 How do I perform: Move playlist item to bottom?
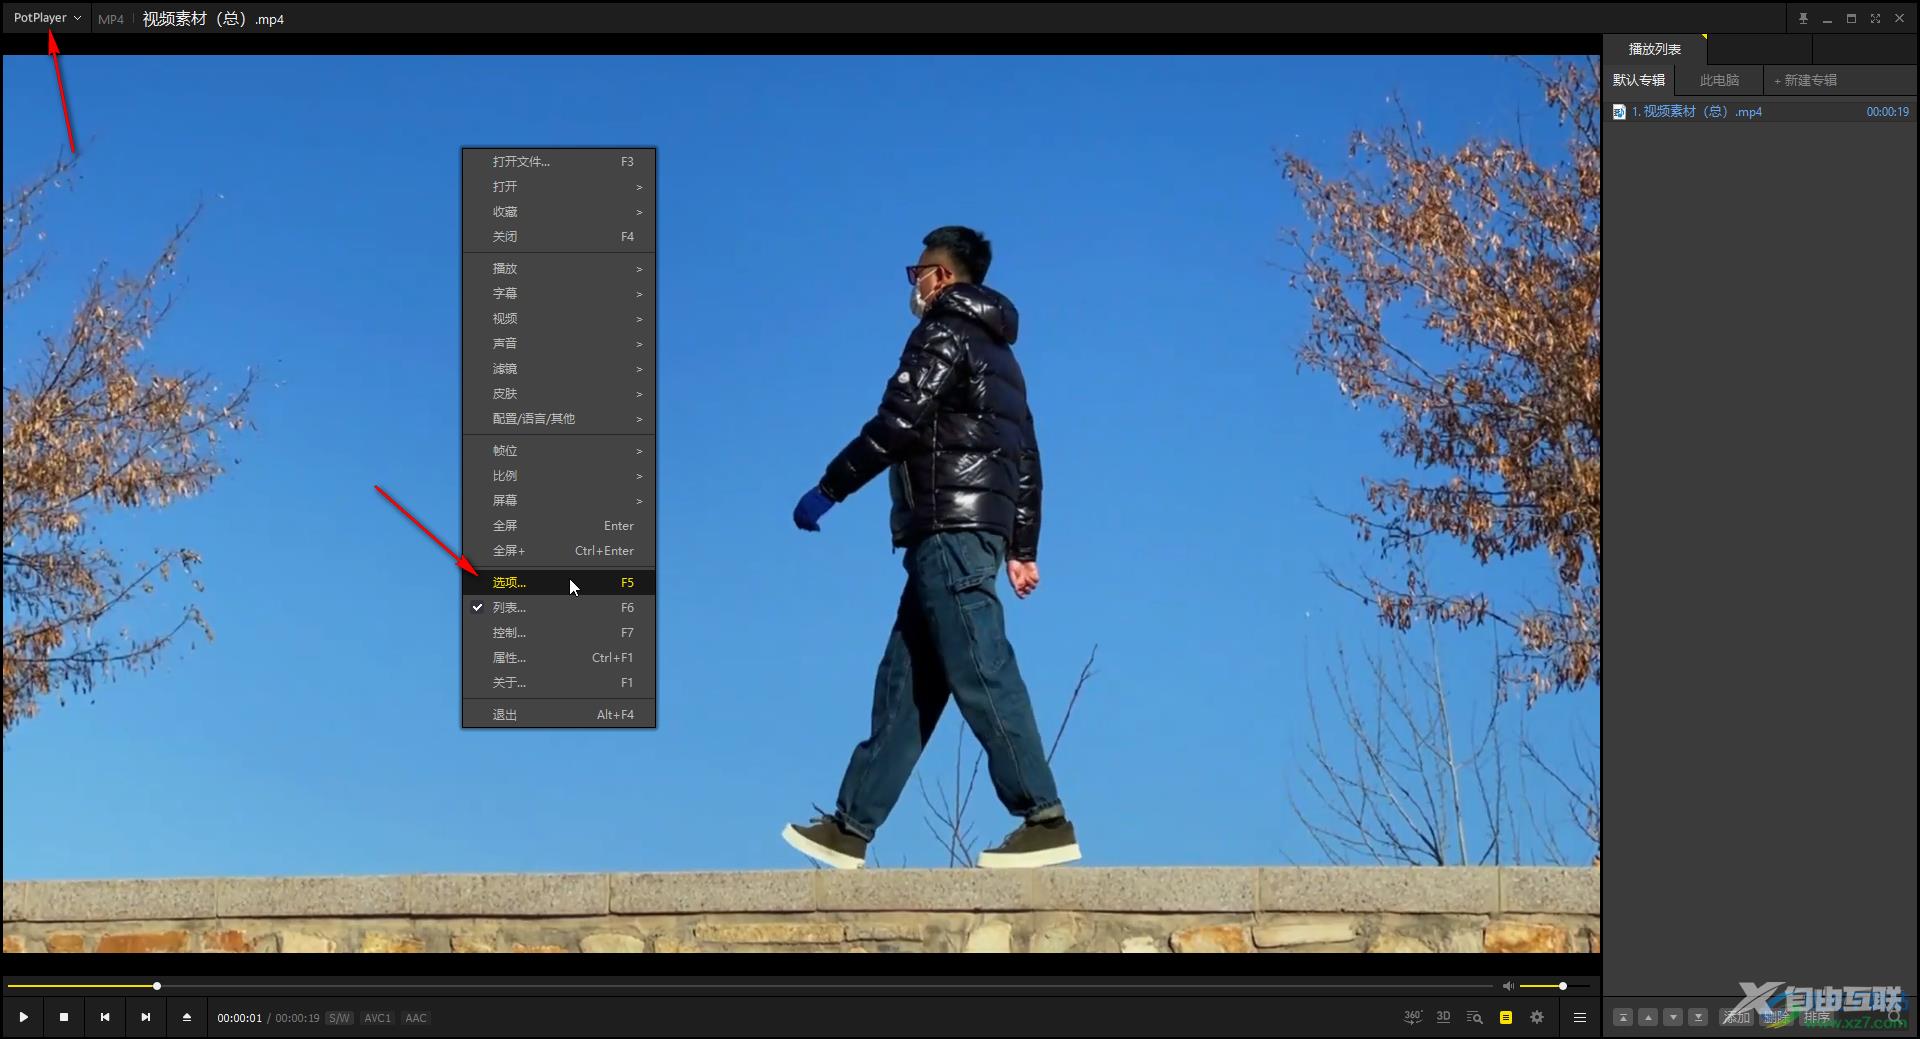[1698, 1017]
